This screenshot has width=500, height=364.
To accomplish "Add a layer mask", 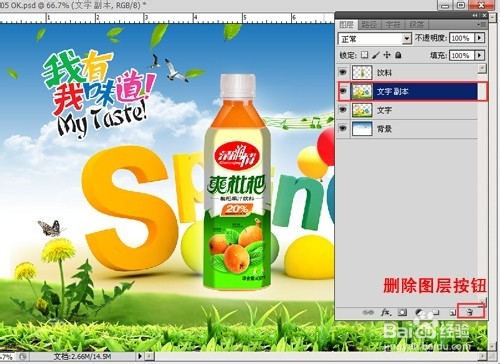I will pos(402,312).
